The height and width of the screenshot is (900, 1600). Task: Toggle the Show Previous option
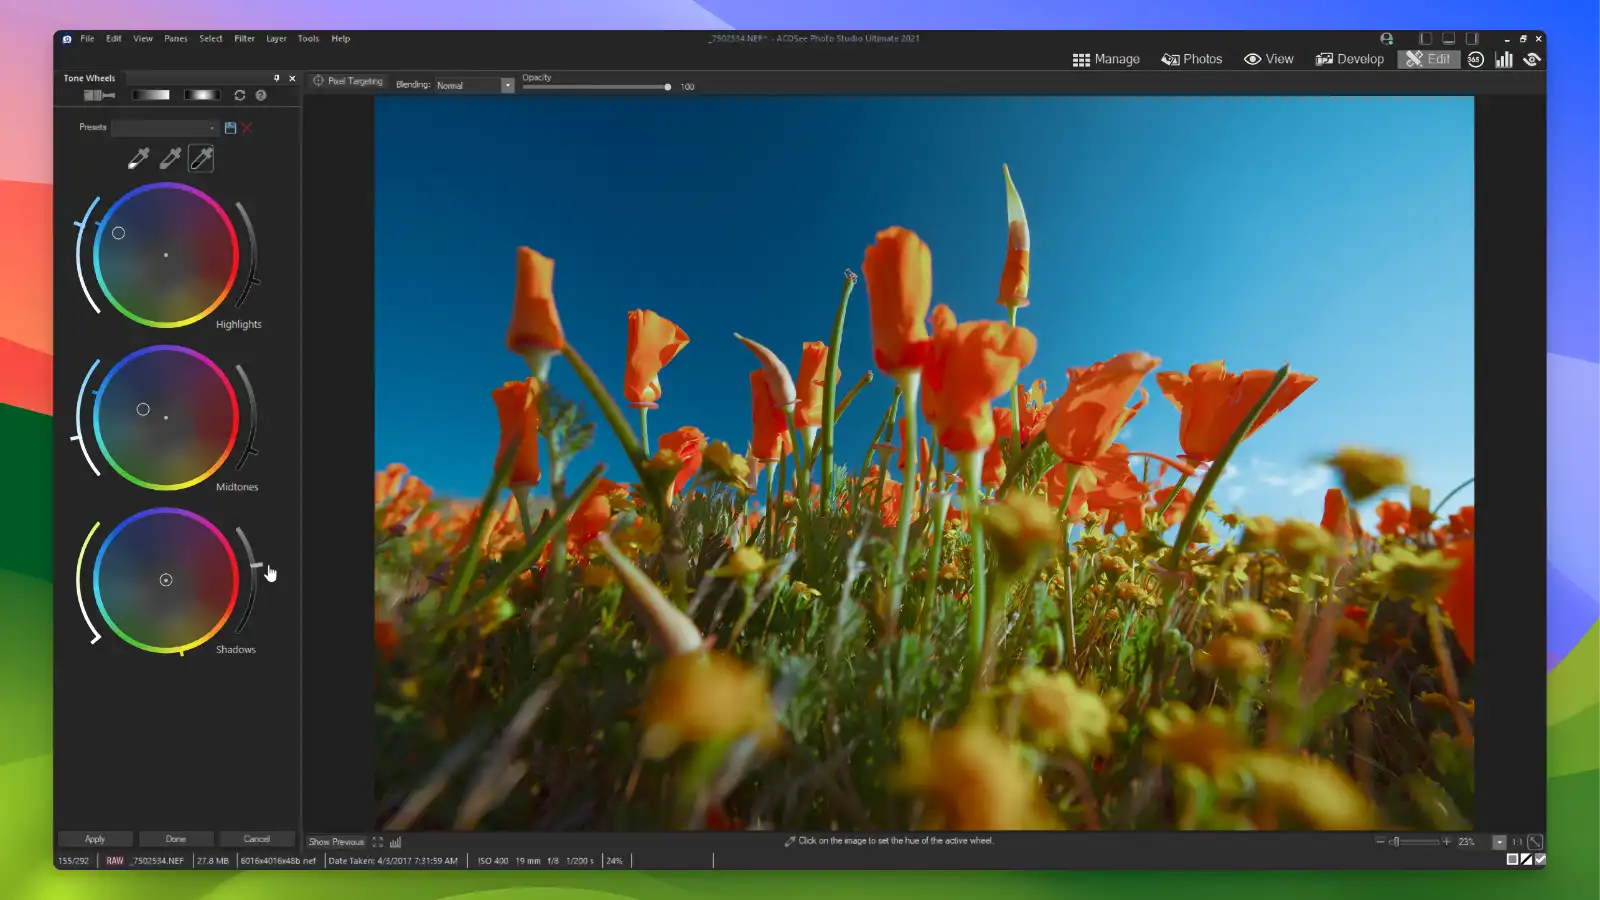pos(337,842)
